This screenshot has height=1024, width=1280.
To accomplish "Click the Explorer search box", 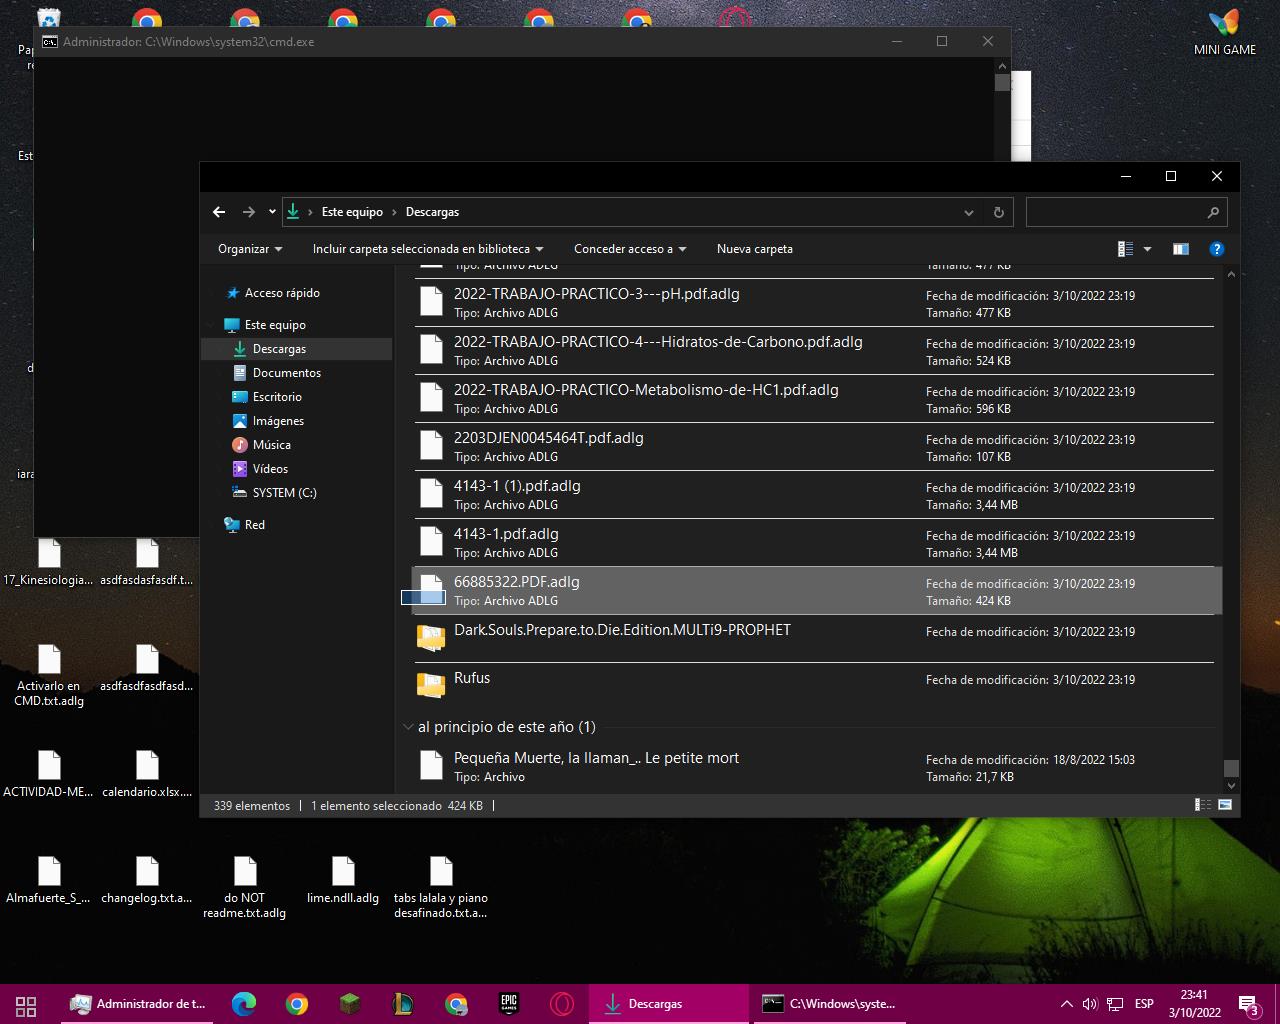I will point(1115,212).
